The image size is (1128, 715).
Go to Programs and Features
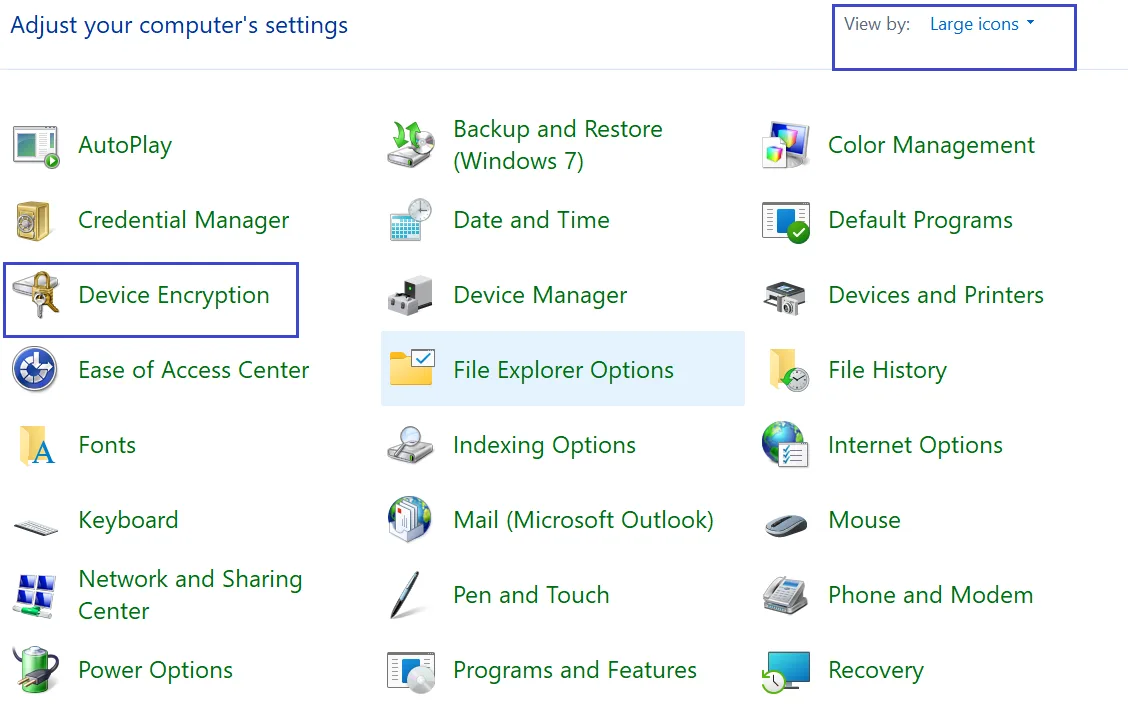pos(574,670)
